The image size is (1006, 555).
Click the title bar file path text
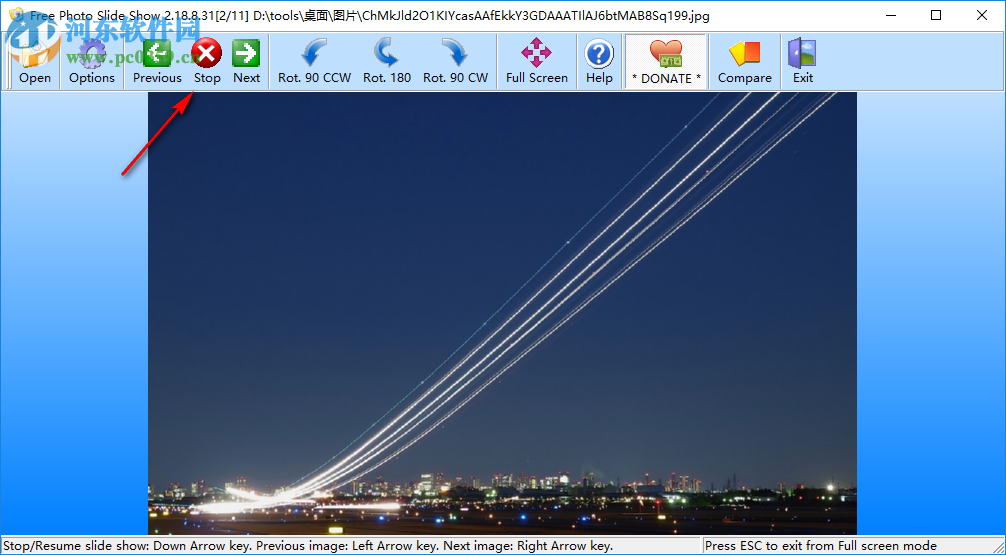(481, 15)
